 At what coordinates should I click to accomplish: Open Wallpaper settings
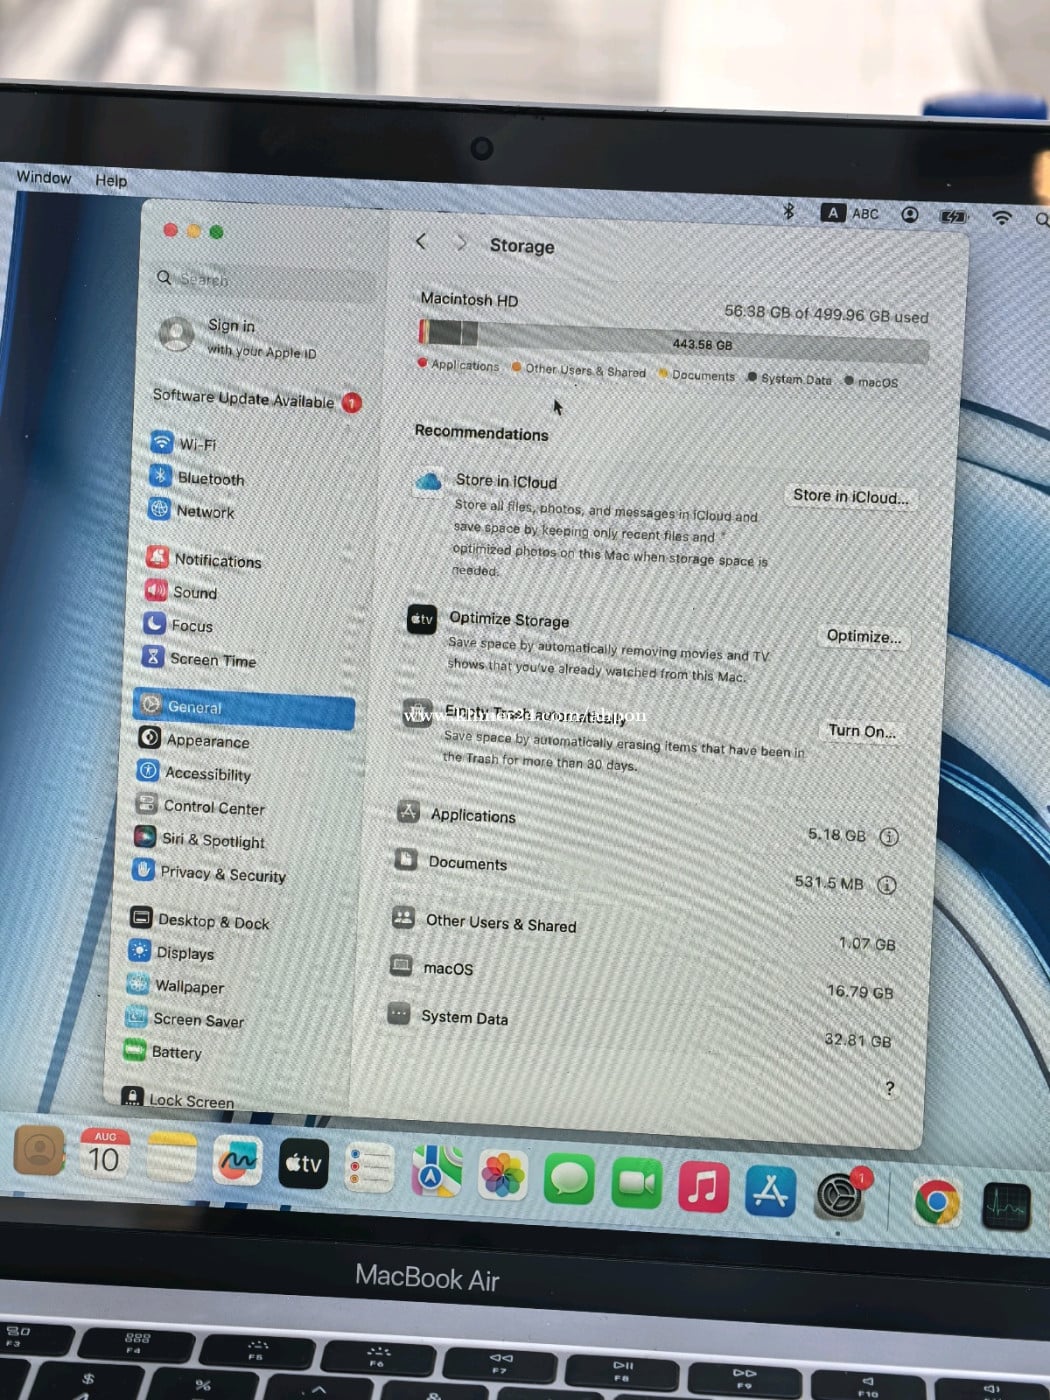(x=175, y=986)
